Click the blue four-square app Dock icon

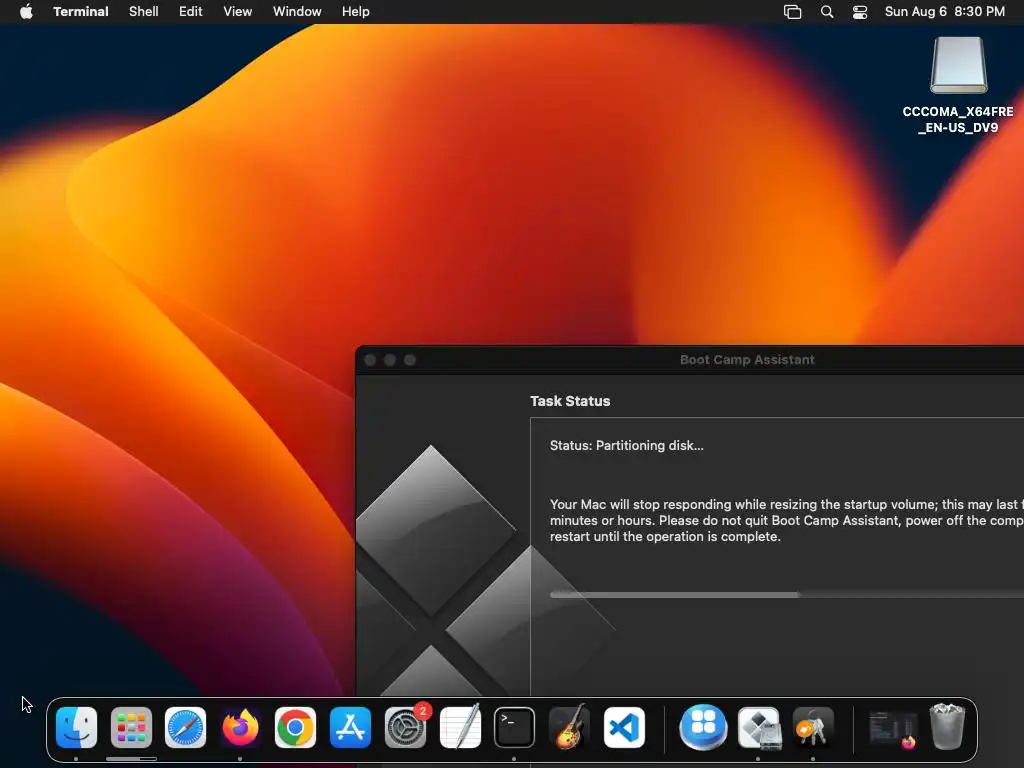(x=703, y=727)
